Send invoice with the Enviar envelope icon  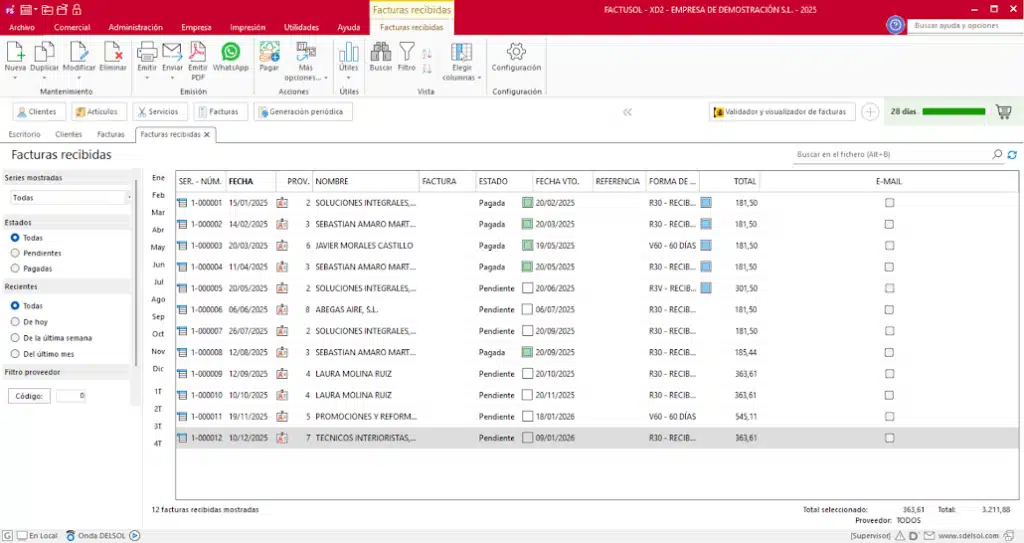pos(172,52)
